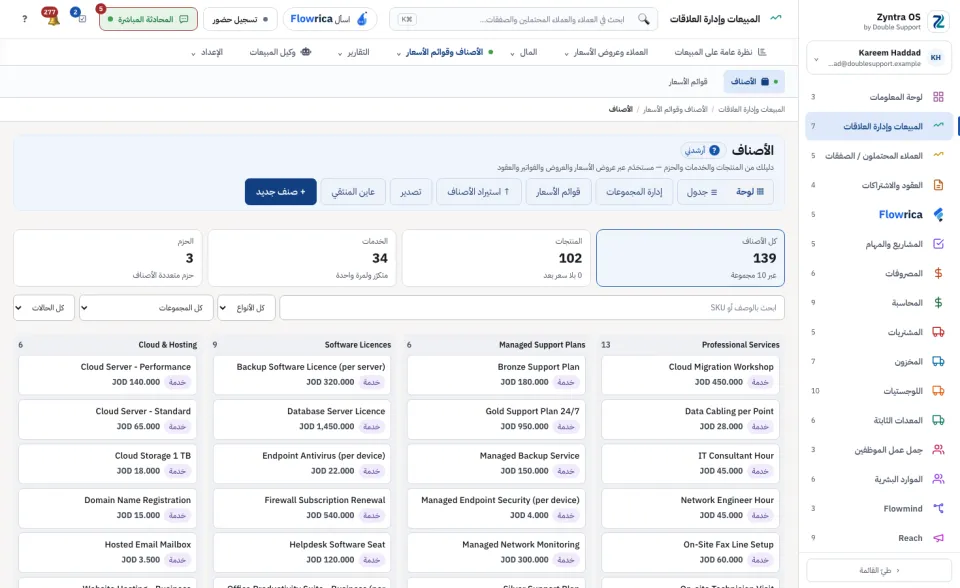This screenshot has width=960, height=588.
Task: Click the question mark help icon in top bar
Action: click(24, 19)
